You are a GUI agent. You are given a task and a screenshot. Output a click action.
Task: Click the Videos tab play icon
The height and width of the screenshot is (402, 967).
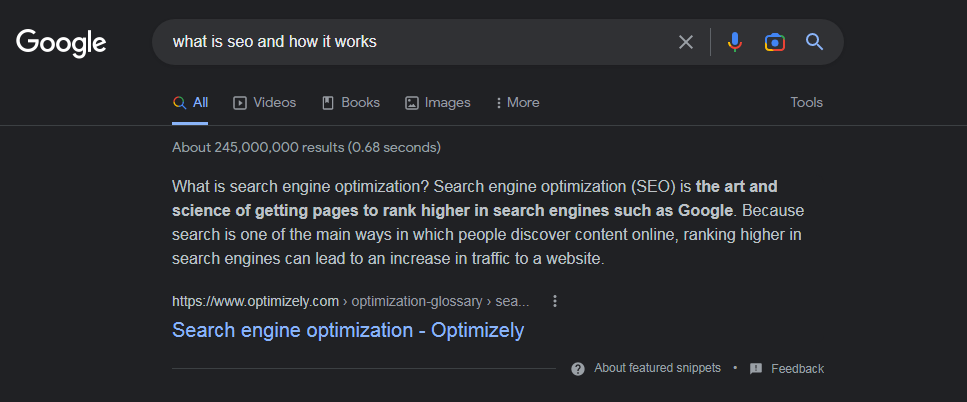240,102
